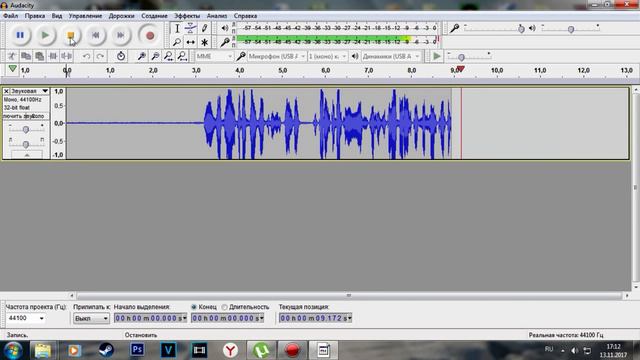The height and width of the screenshot is (360, 640).
Task: Select the Multi-tool asterisk mode
Action: click(x=204, y=42)
